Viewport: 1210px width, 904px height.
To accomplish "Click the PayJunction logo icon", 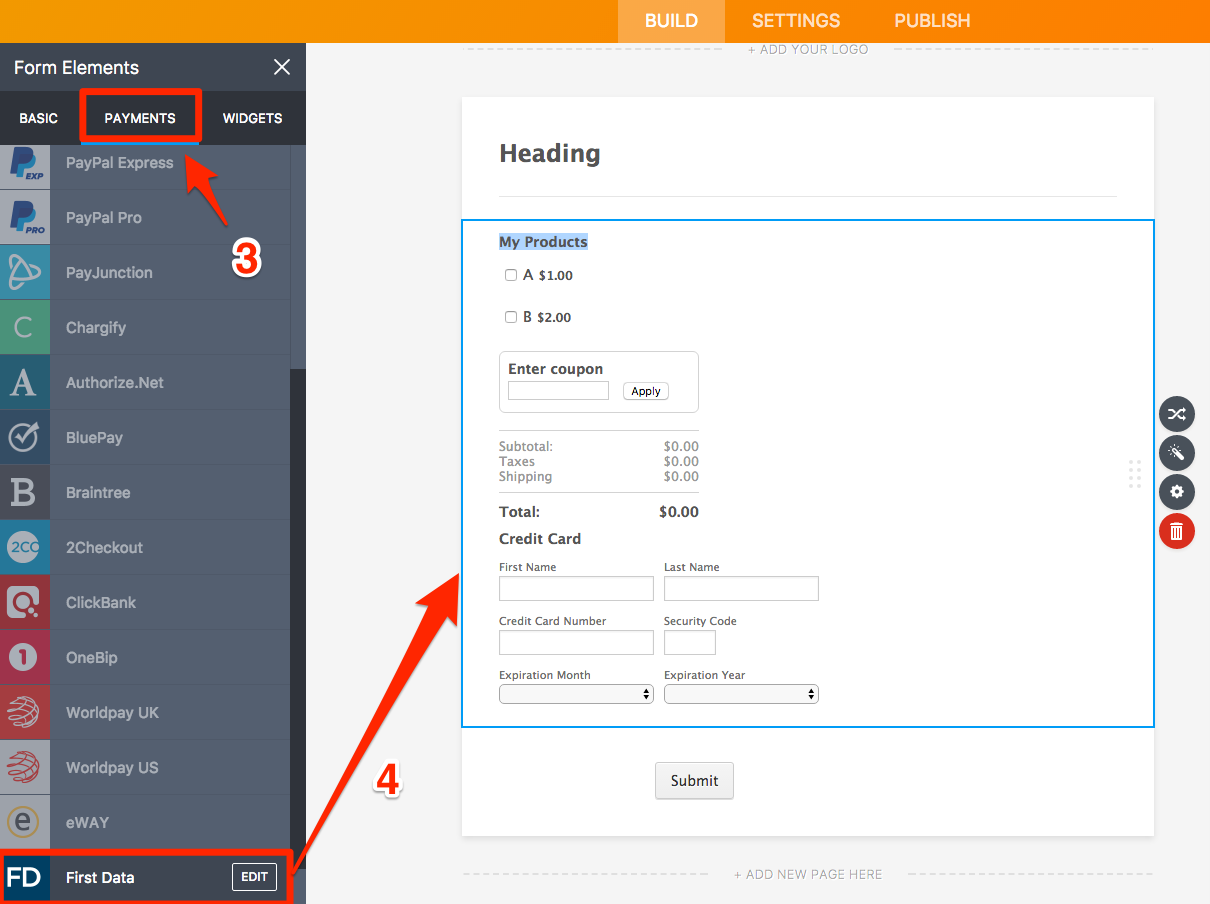I will [x=25, y=272].
